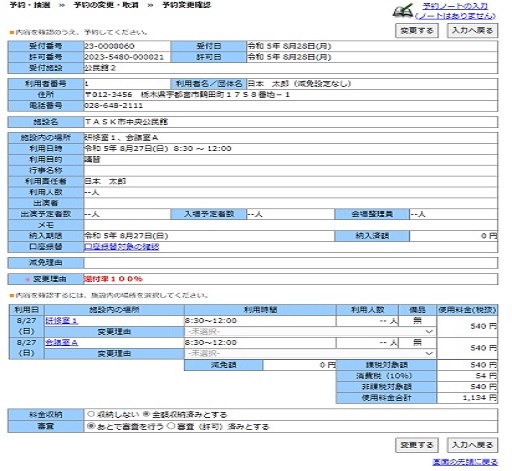Click 日本 太郎 in the 利用責任者 row
The image size is (512, 471).
[105, 181]
